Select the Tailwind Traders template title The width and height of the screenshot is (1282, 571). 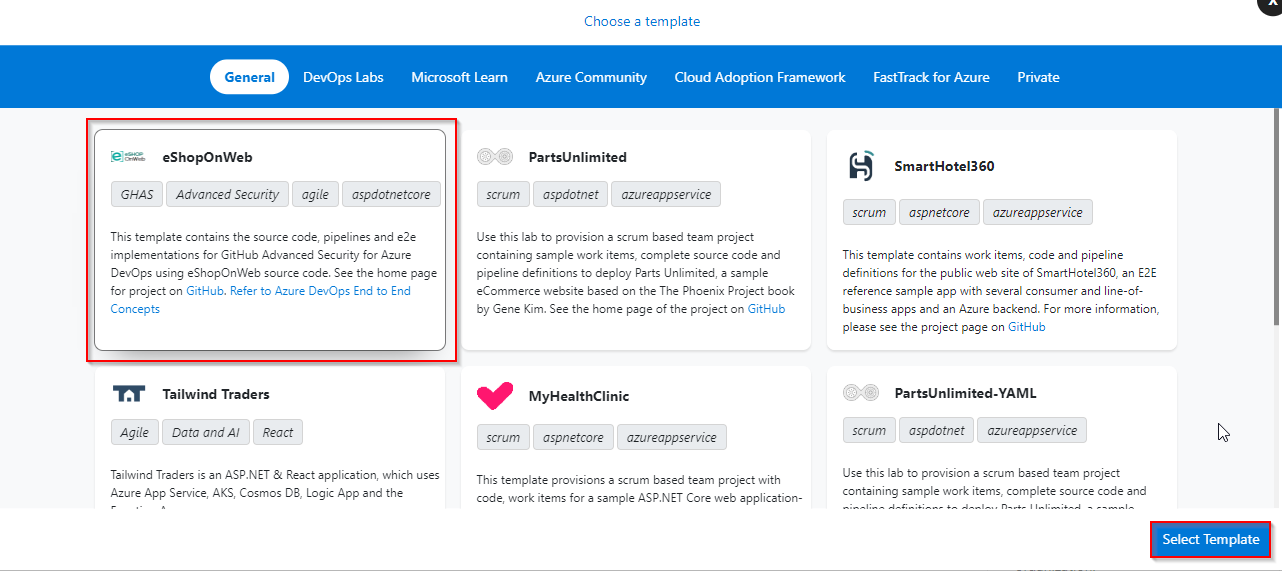coord(216,394)
